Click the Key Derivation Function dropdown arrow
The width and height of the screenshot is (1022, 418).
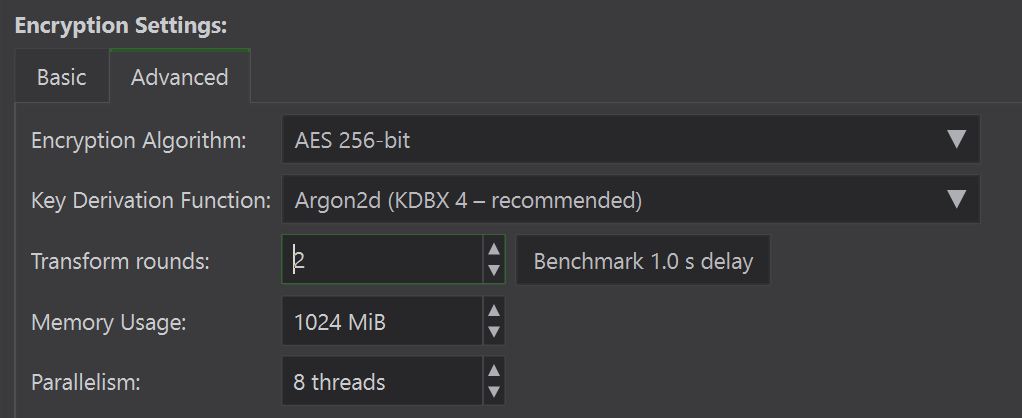(x=956, y=200)
